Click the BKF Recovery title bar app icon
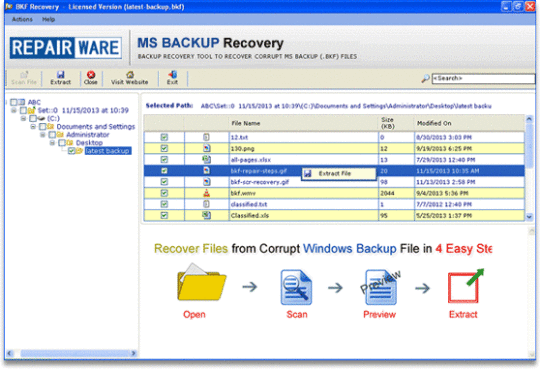The height and width of the screenshot is (369, 540). click(9, 7)
